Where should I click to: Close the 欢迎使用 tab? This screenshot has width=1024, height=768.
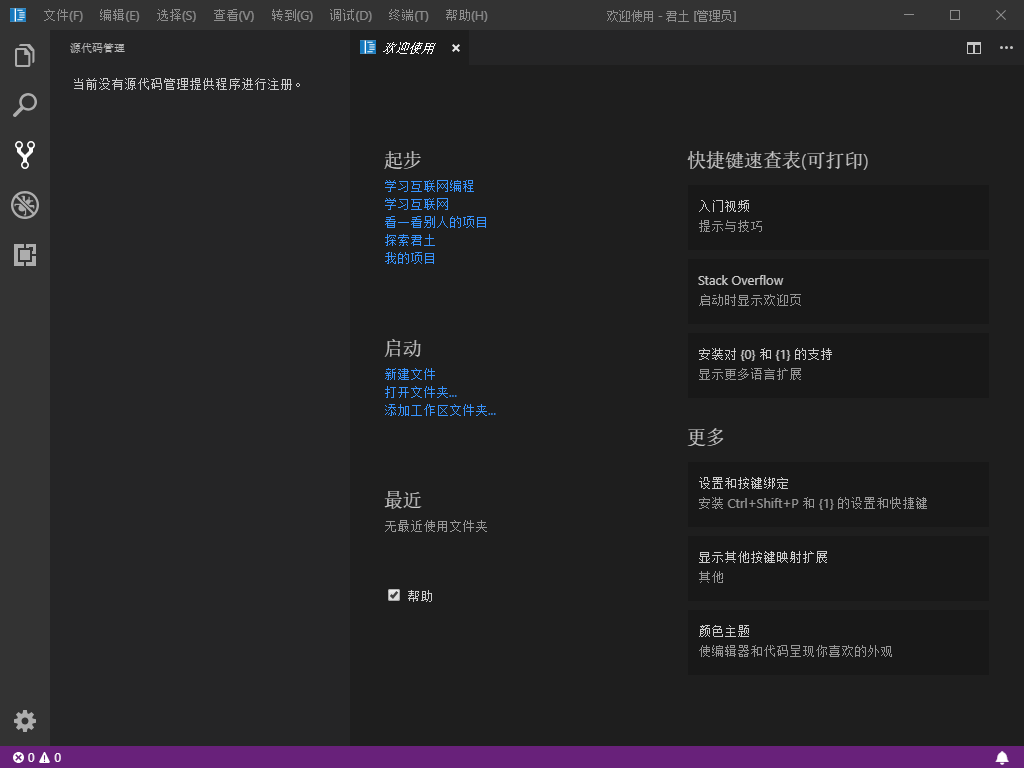(x=456, y=48)
